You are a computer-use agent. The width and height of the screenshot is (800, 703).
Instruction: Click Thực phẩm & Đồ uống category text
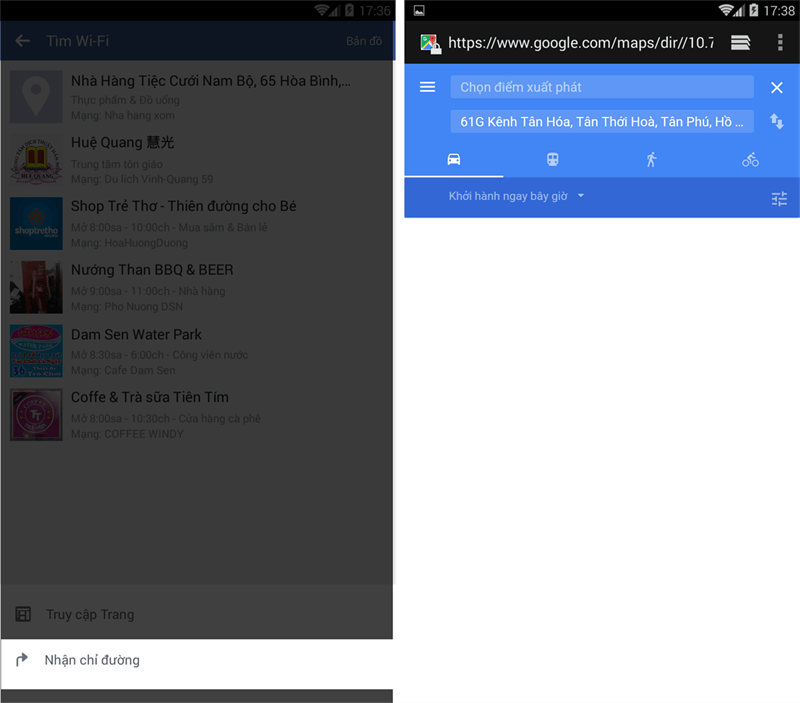[x=125, y=100]
